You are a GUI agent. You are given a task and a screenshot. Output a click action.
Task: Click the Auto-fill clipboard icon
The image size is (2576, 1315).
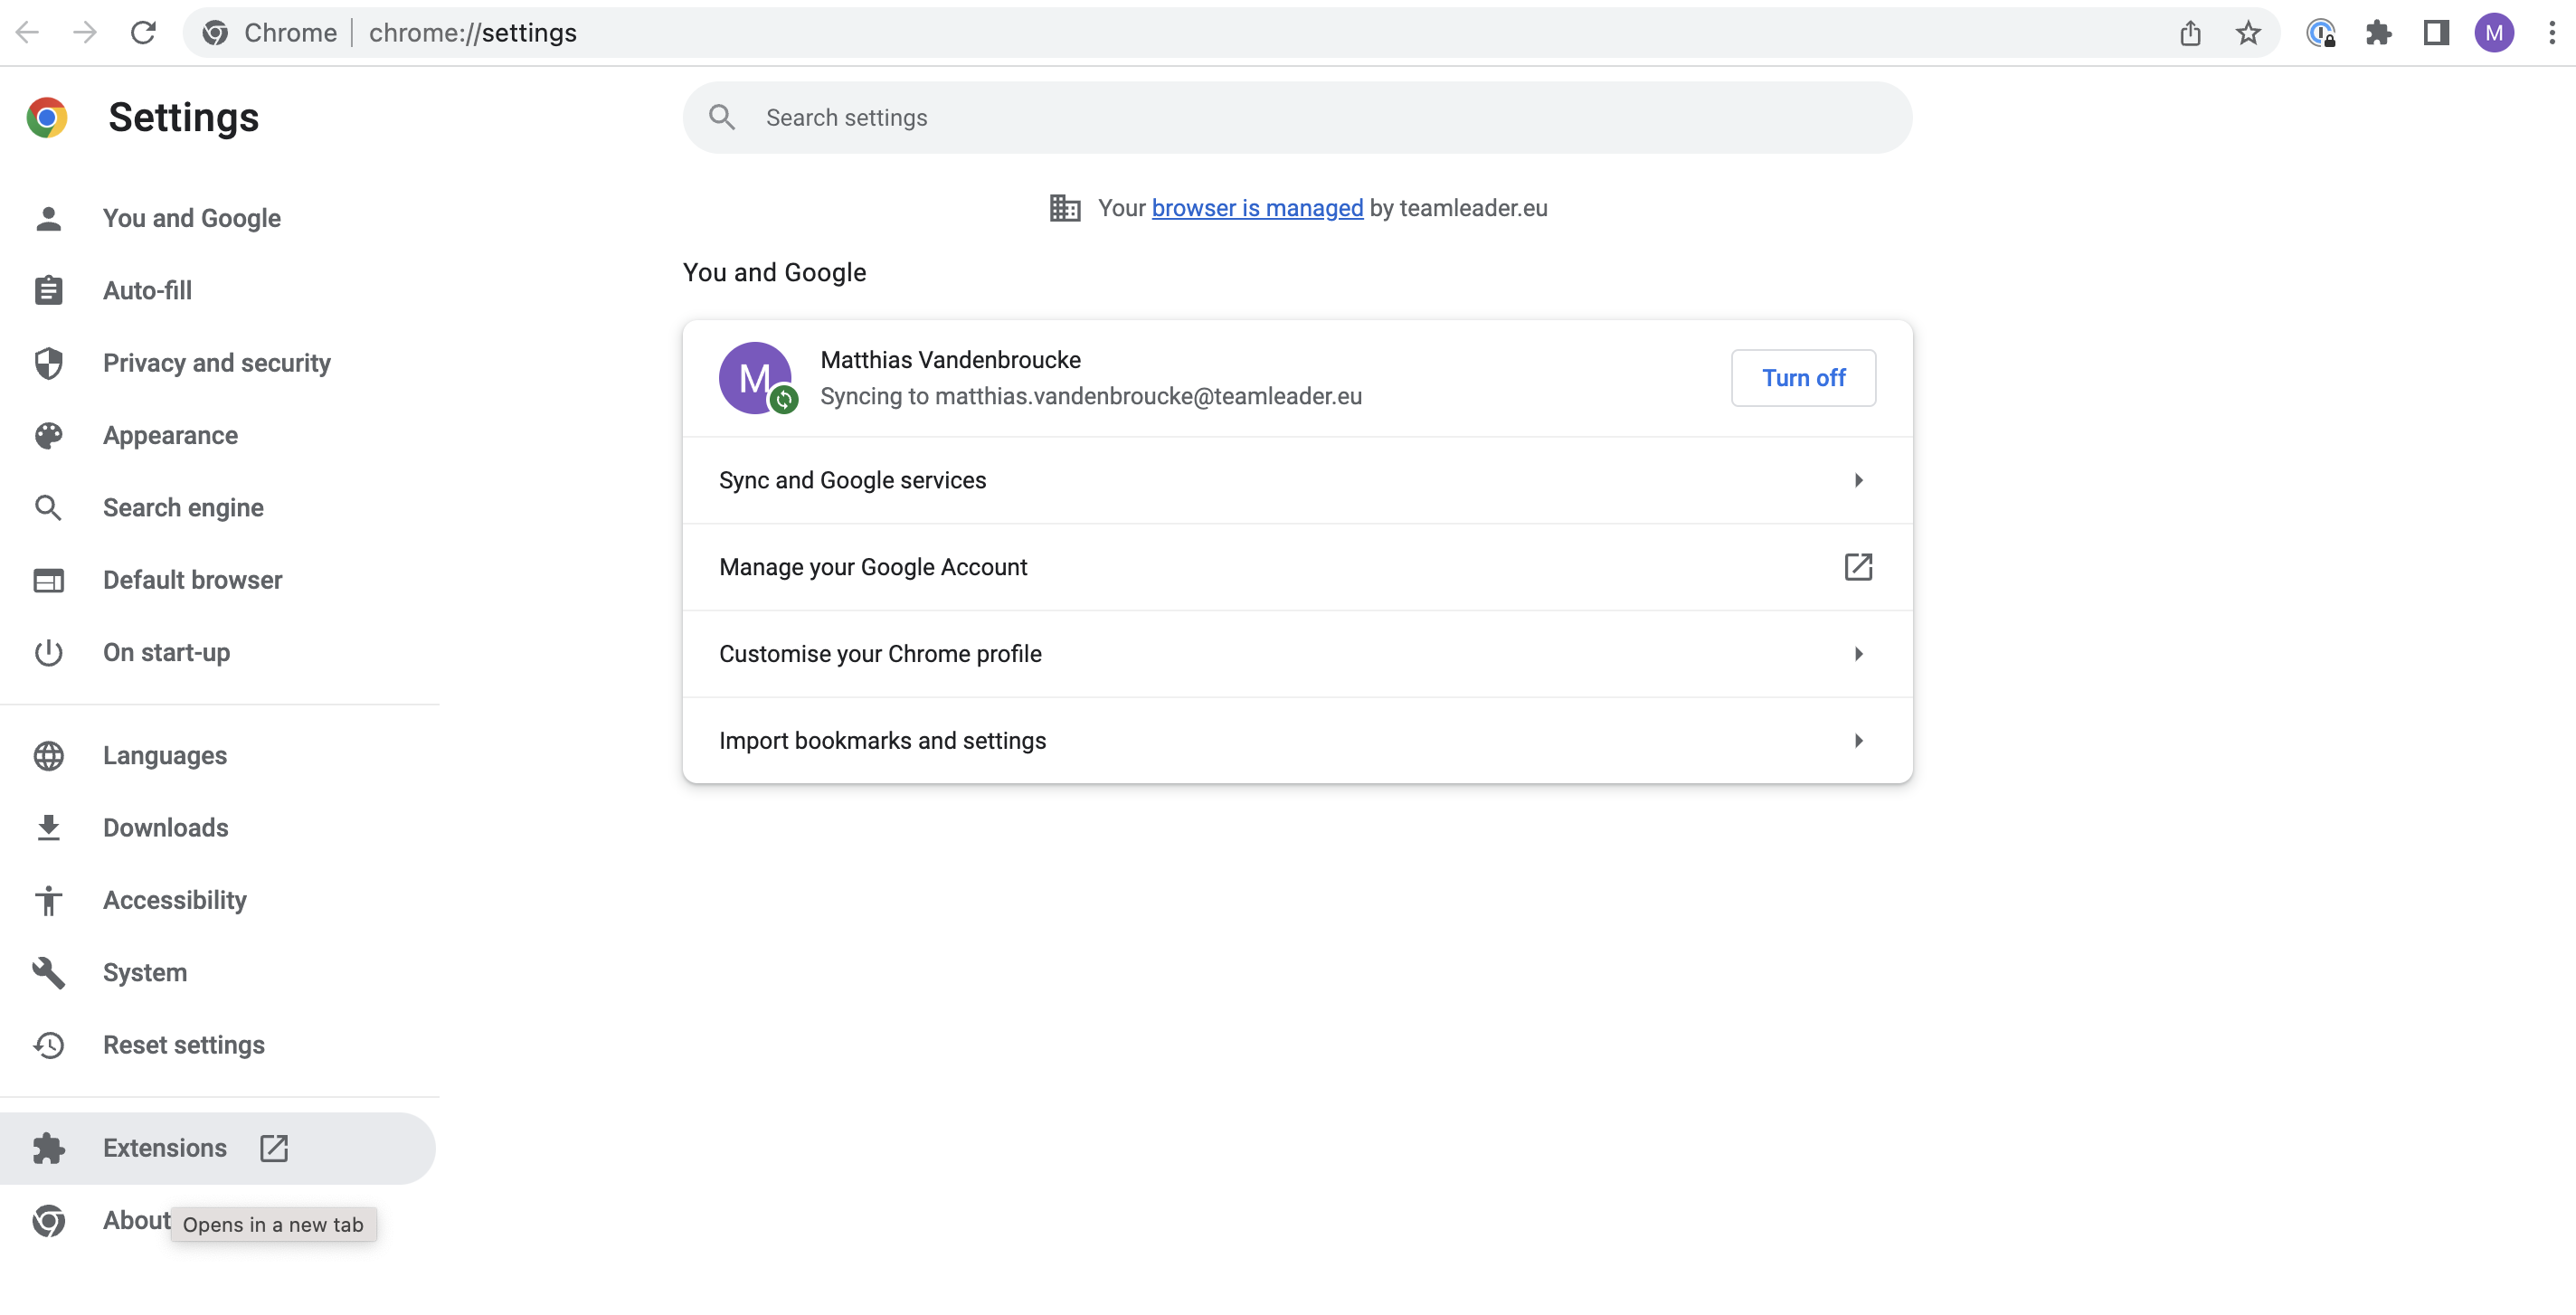pos(49,290)
